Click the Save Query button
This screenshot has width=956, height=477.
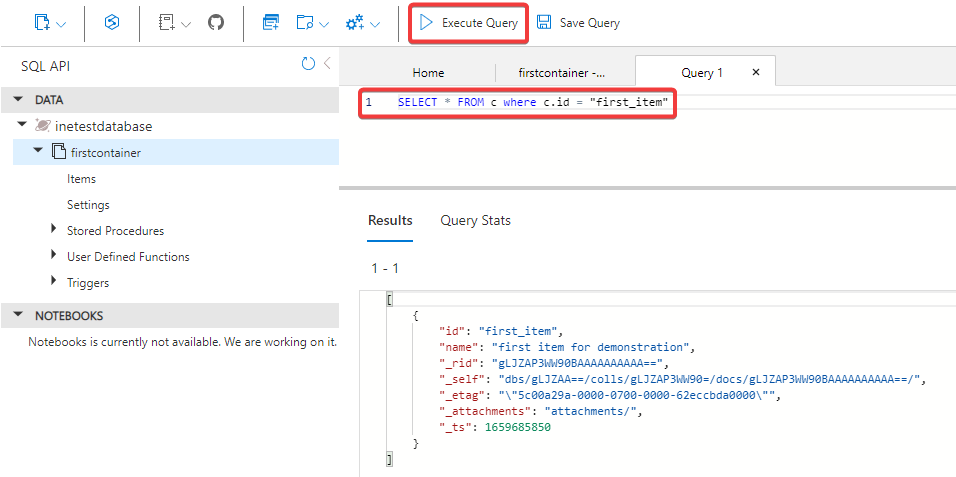tap(578, 22)
